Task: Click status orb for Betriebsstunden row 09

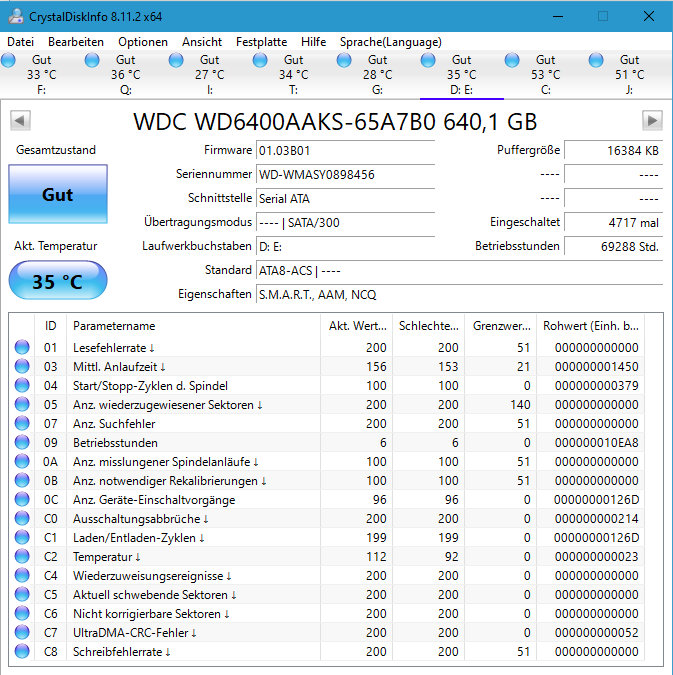Action: pyautogui.click(x=22, y=442)
